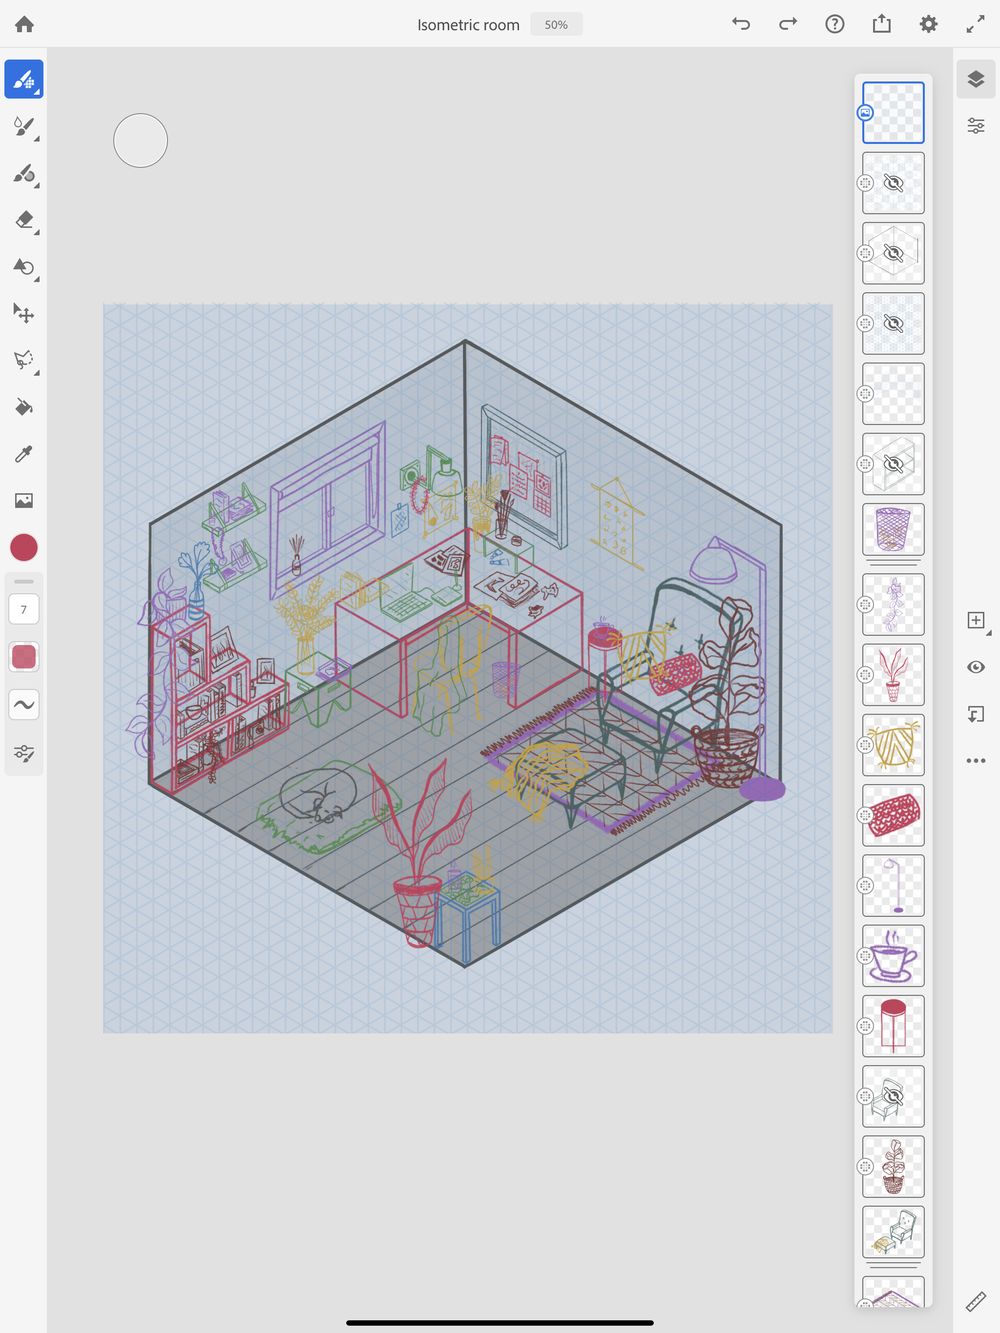This screenshot has height=1333, width=1000.
Task: Click the Place image icon
Action: click(24, 500)
